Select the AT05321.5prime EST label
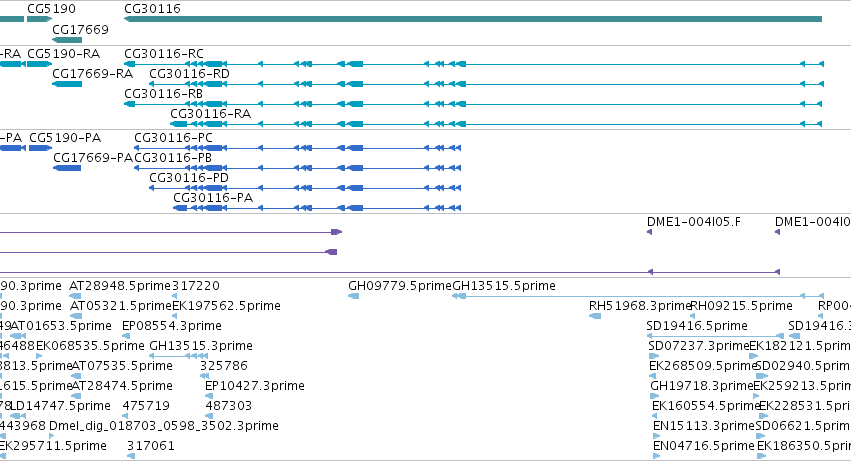The width and height of the screenshot is (851, 461). [121, 306]
